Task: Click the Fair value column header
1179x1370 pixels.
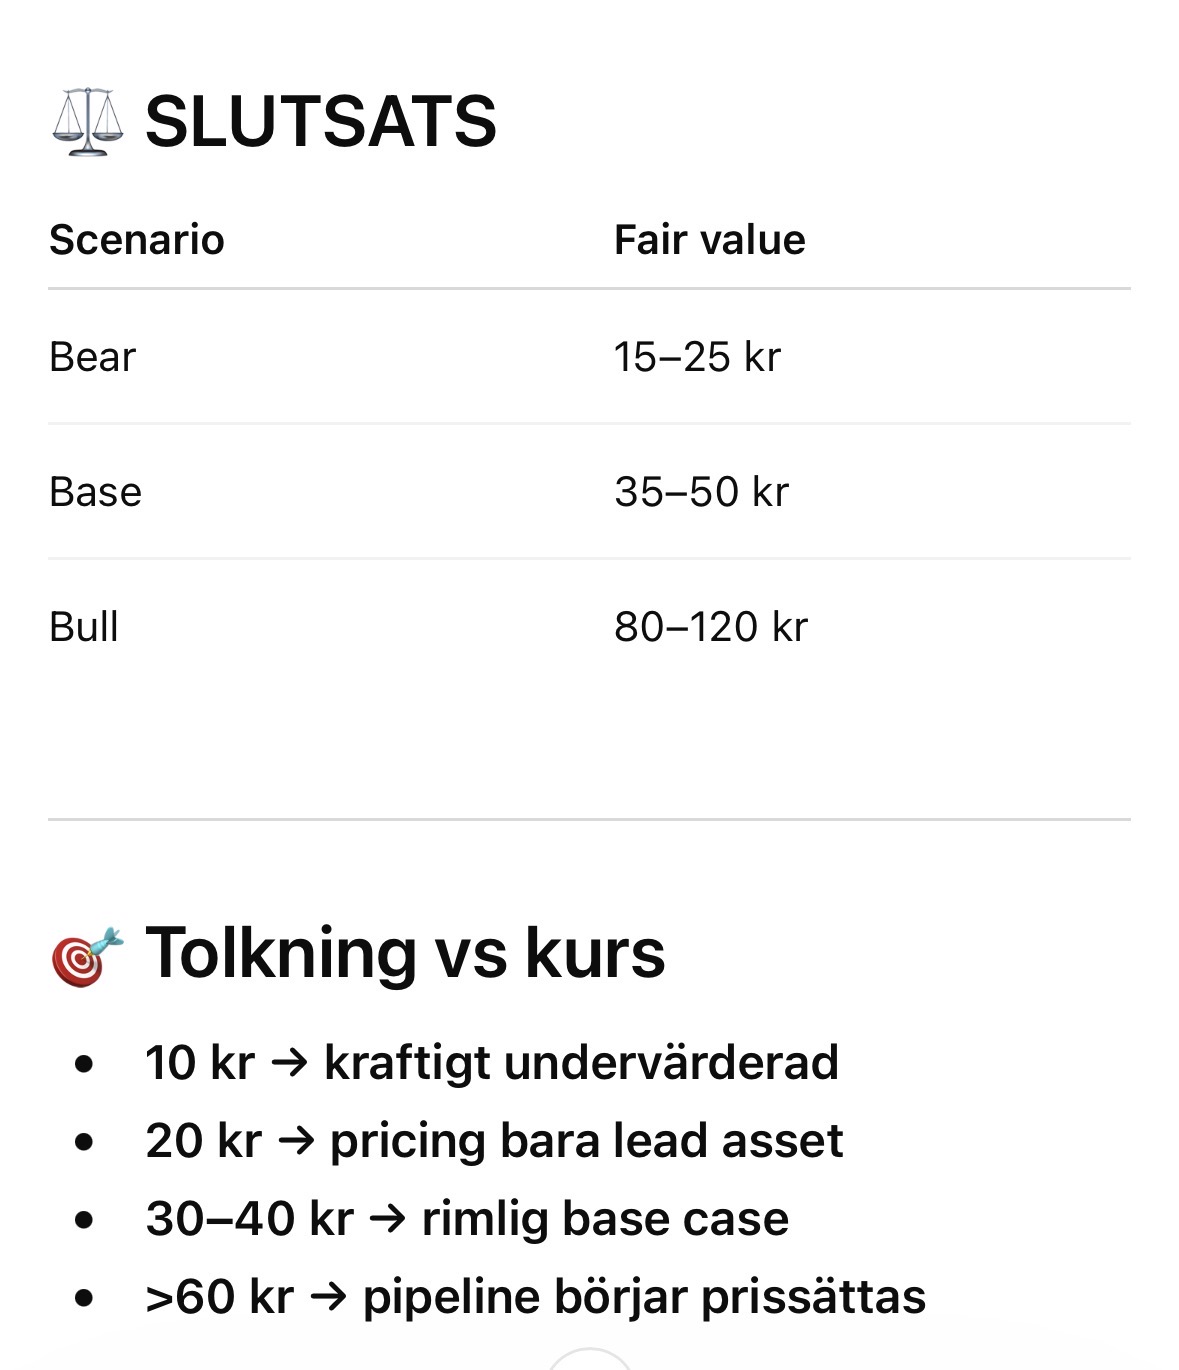Action: click(709, 240)
